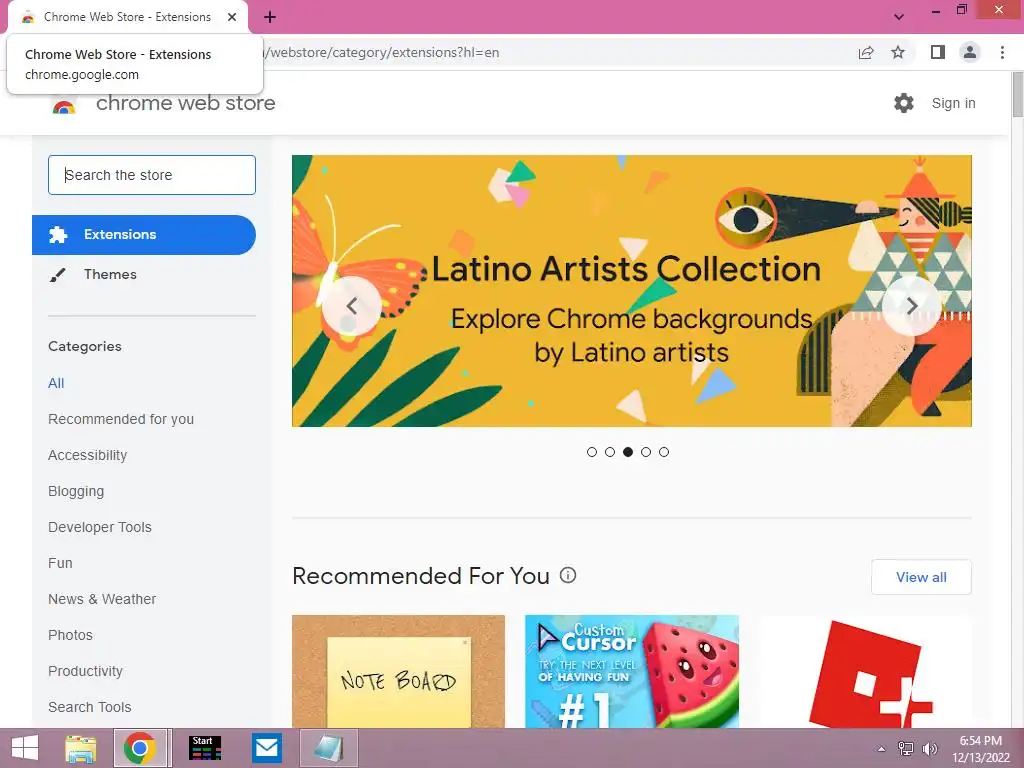Image resolution: width=1024 pixels, height=768 pixels.
Task: Choose the Developer Tools category
Action: (100, 527)
